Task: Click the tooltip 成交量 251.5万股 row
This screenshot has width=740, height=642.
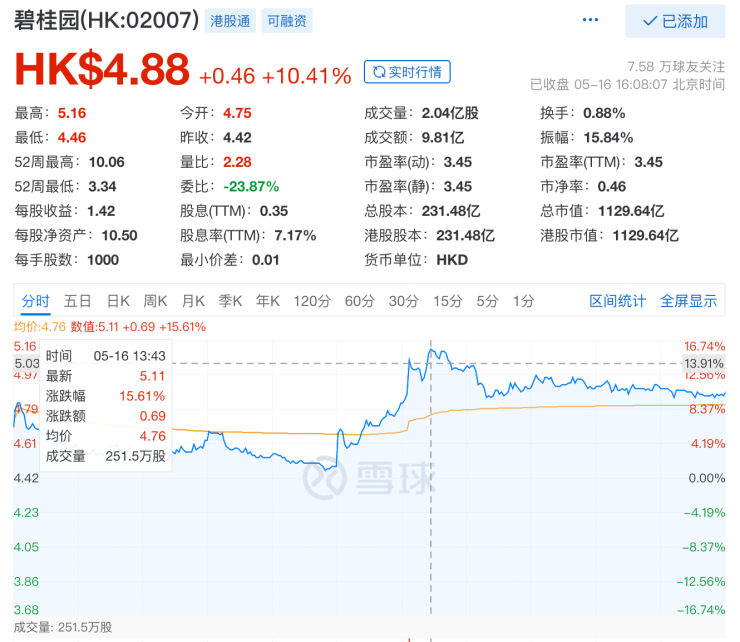Action: click(106, 456)
